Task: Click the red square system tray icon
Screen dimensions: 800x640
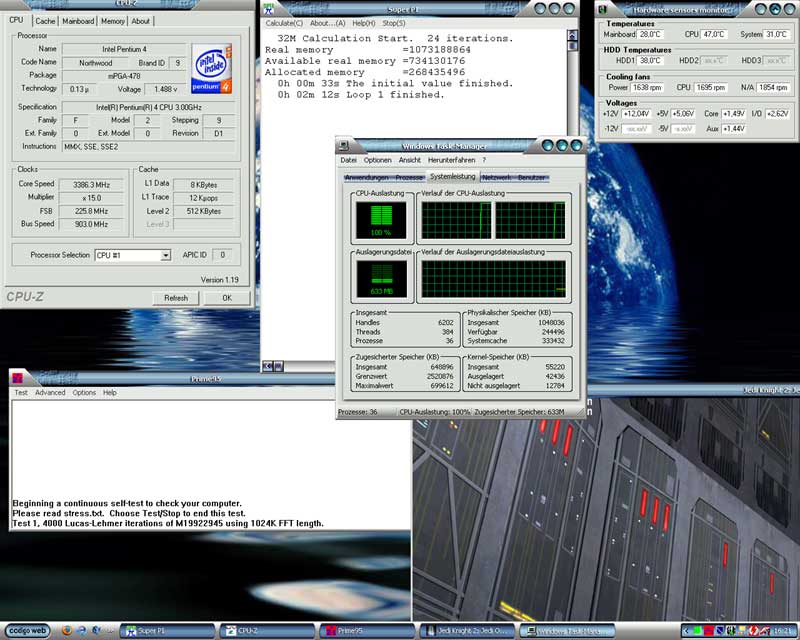Action: click(708, 631)
